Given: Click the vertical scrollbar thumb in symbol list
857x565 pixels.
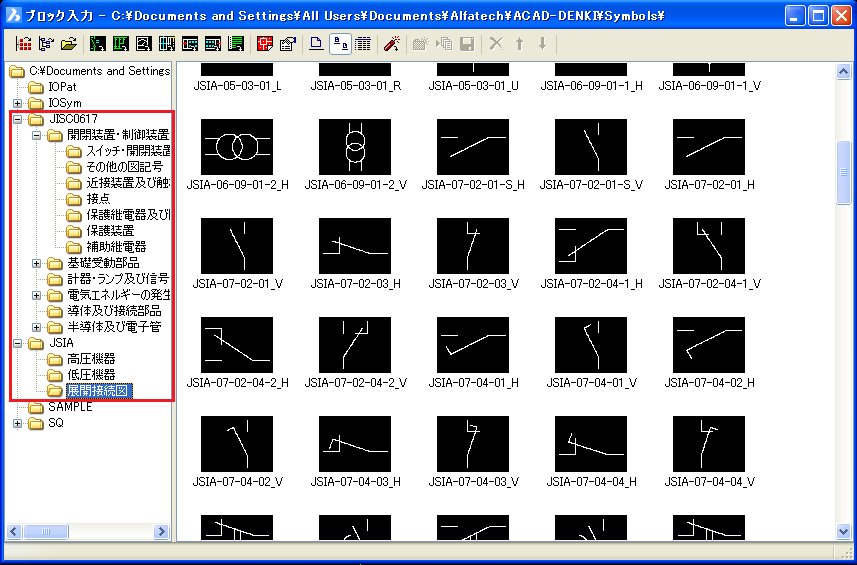Looking at the screenshot, I should coord(843,172).
